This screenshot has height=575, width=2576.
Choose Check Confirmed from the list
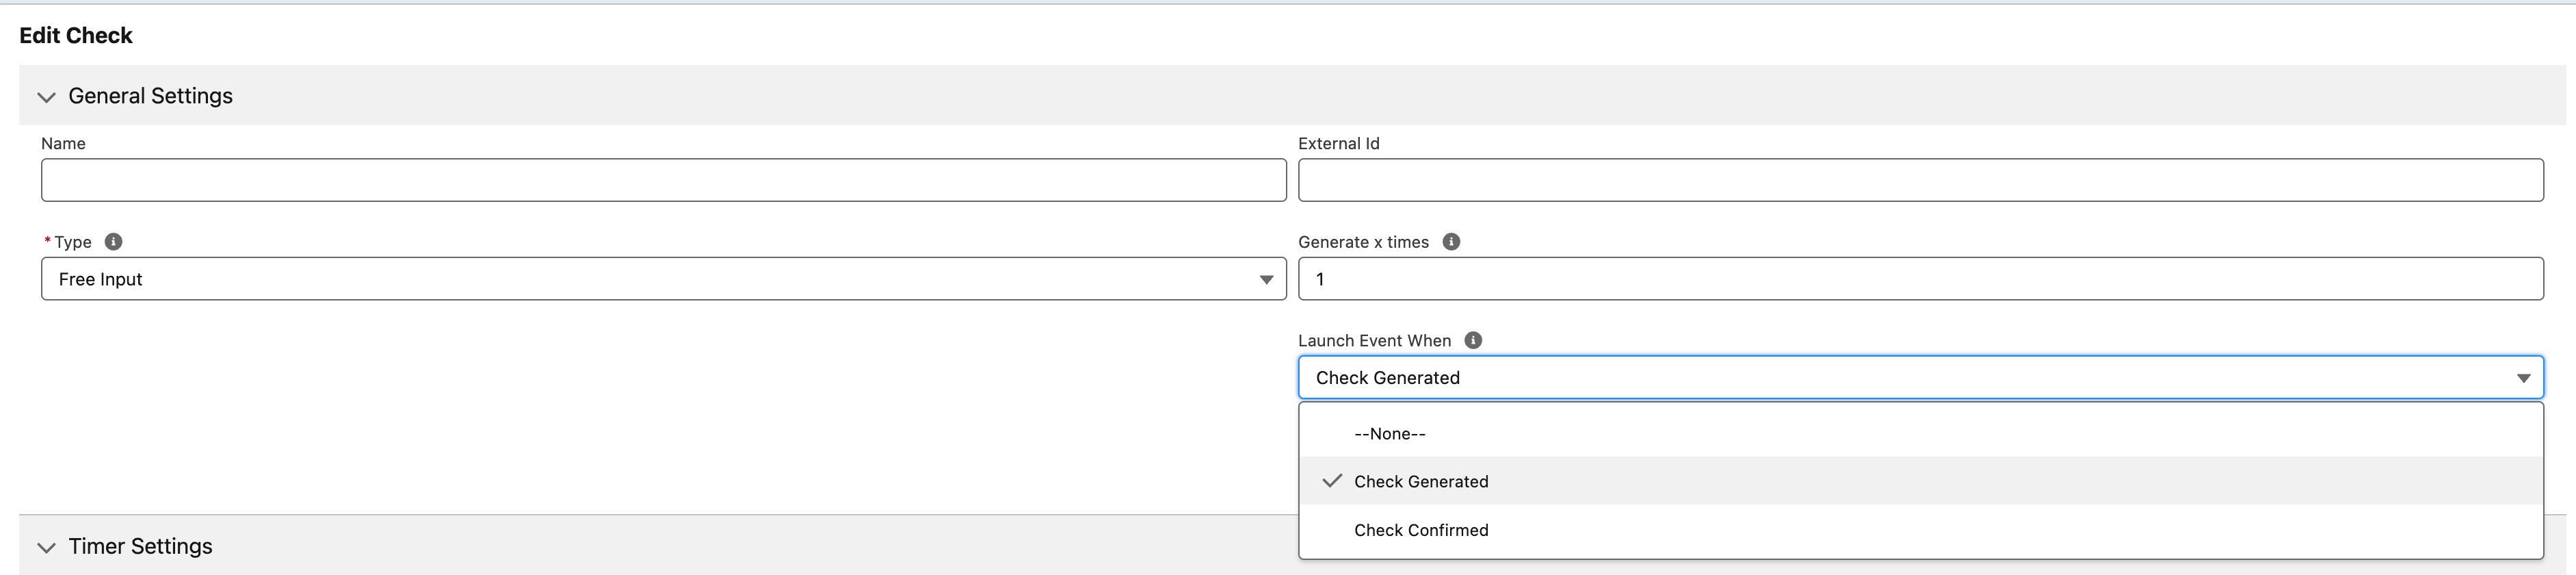click(1421, 530)
